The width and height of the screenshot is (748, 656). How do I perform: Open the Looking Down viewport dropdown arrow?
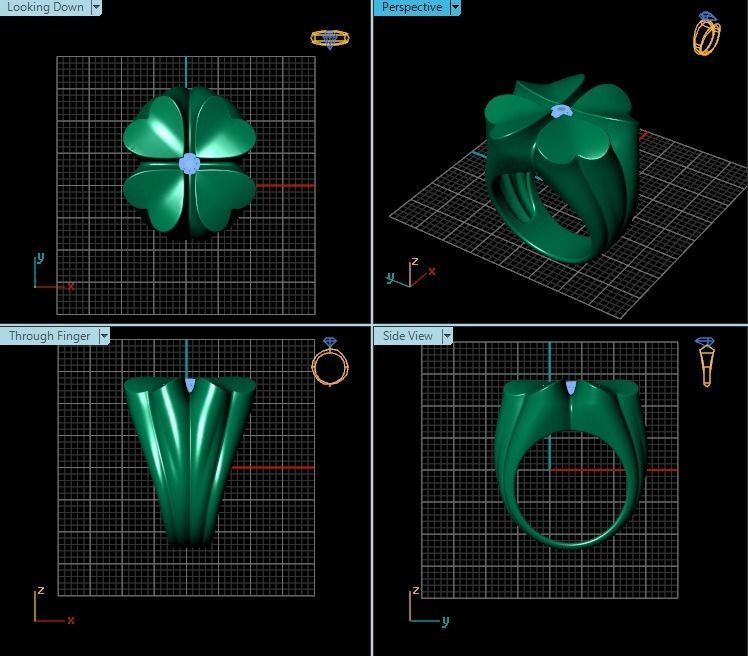tap(96, 7)
